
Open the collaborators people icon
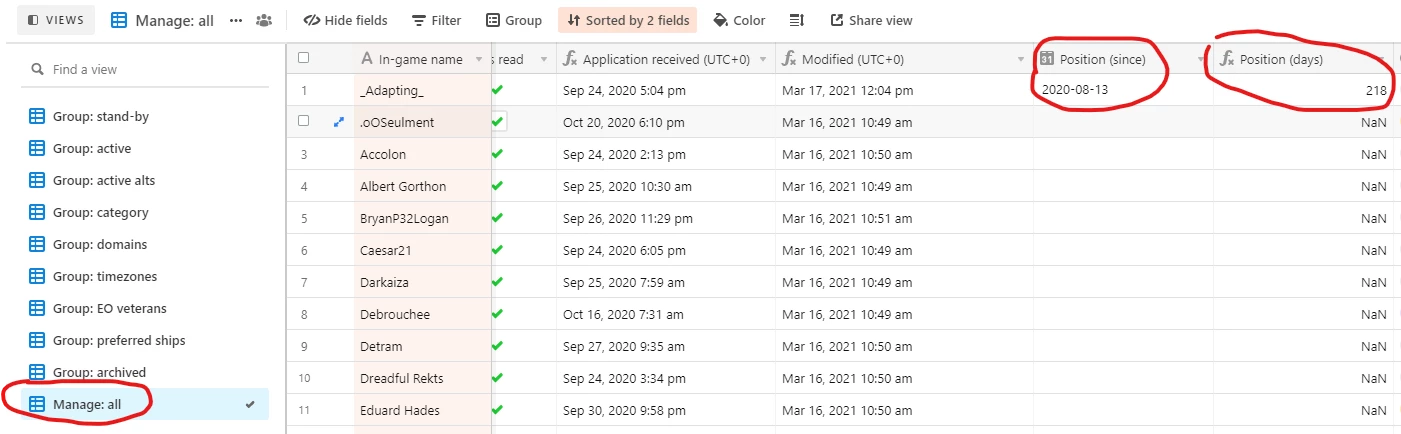264,20
